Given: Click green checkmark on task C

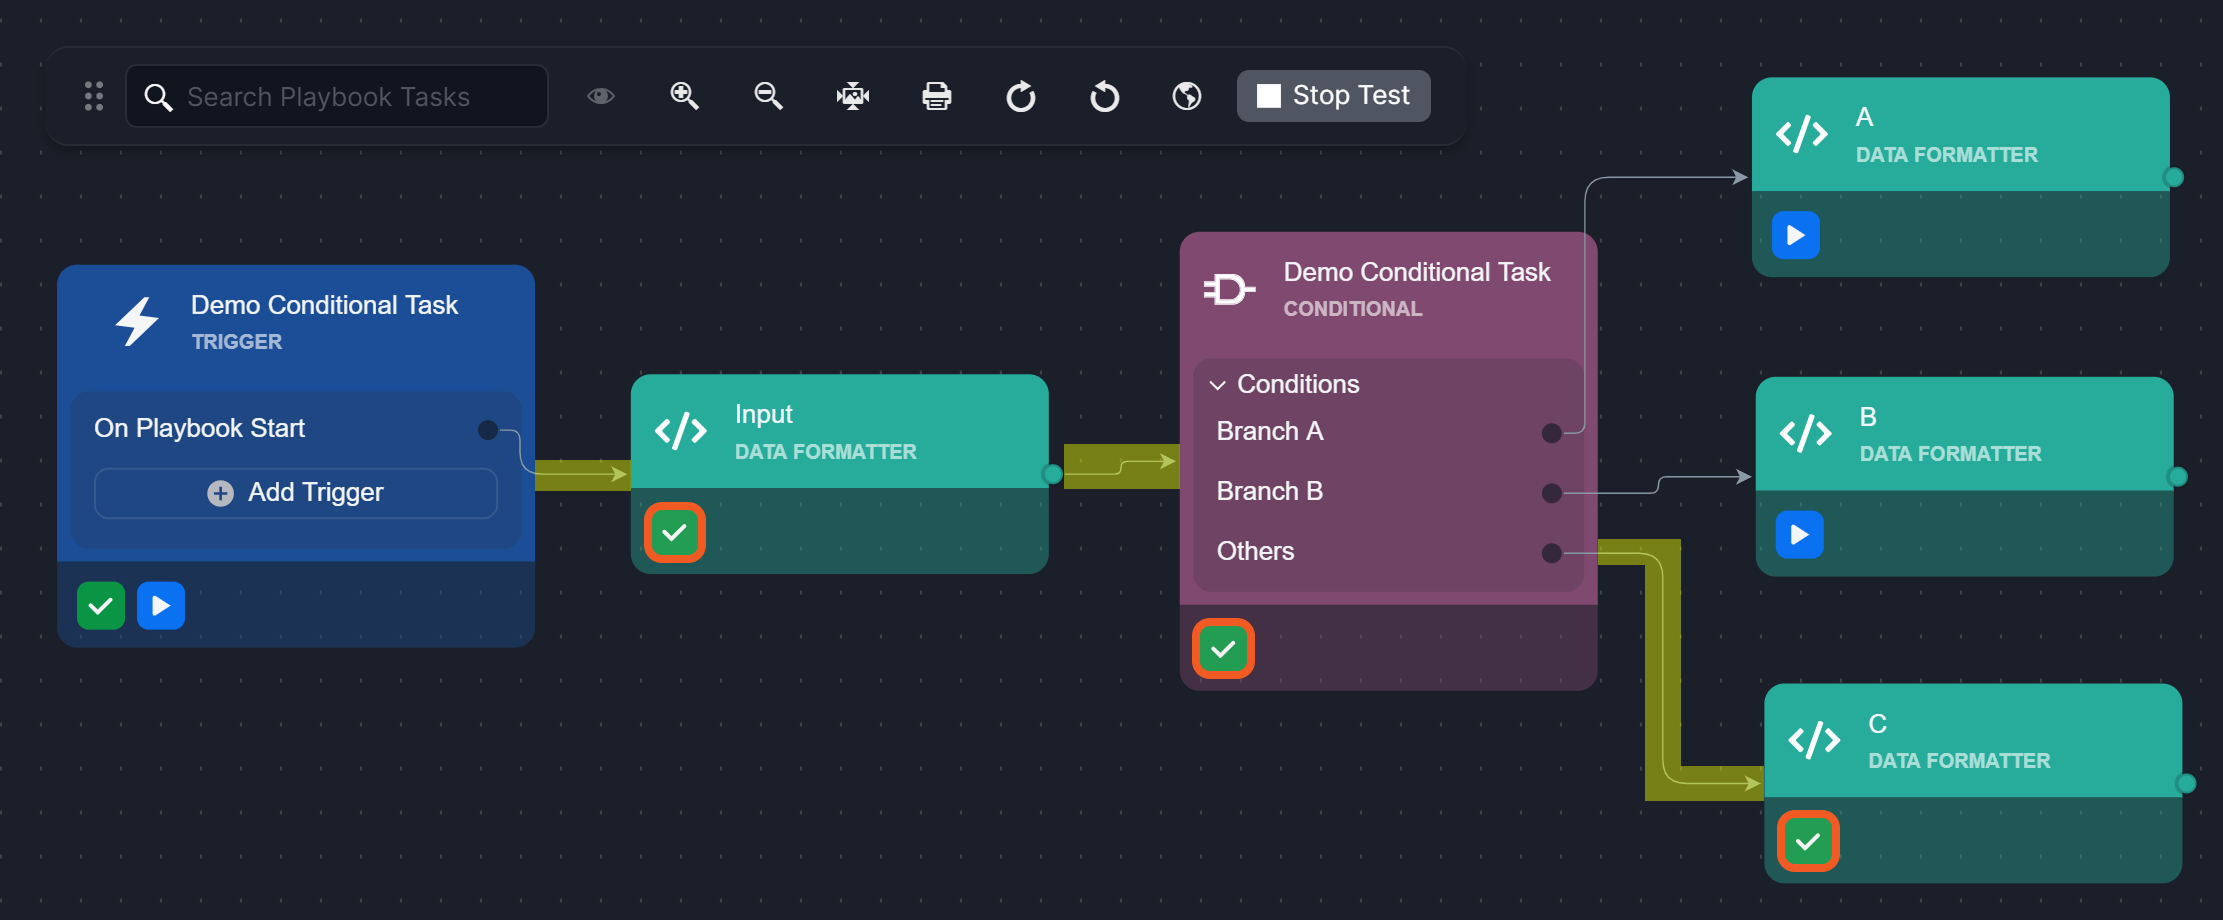Looking at the screenshot, I should (x=1808, y=842).
